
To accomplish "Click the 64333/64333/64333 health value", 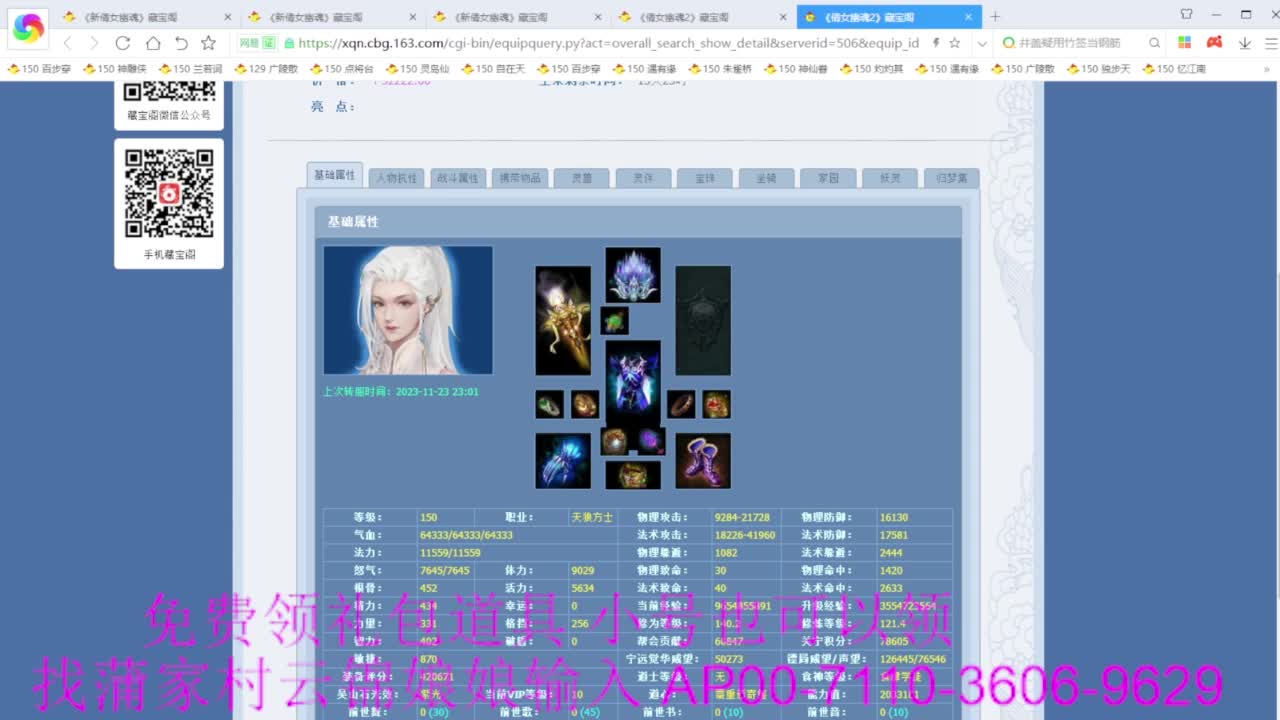I will (x=466, y=535).
